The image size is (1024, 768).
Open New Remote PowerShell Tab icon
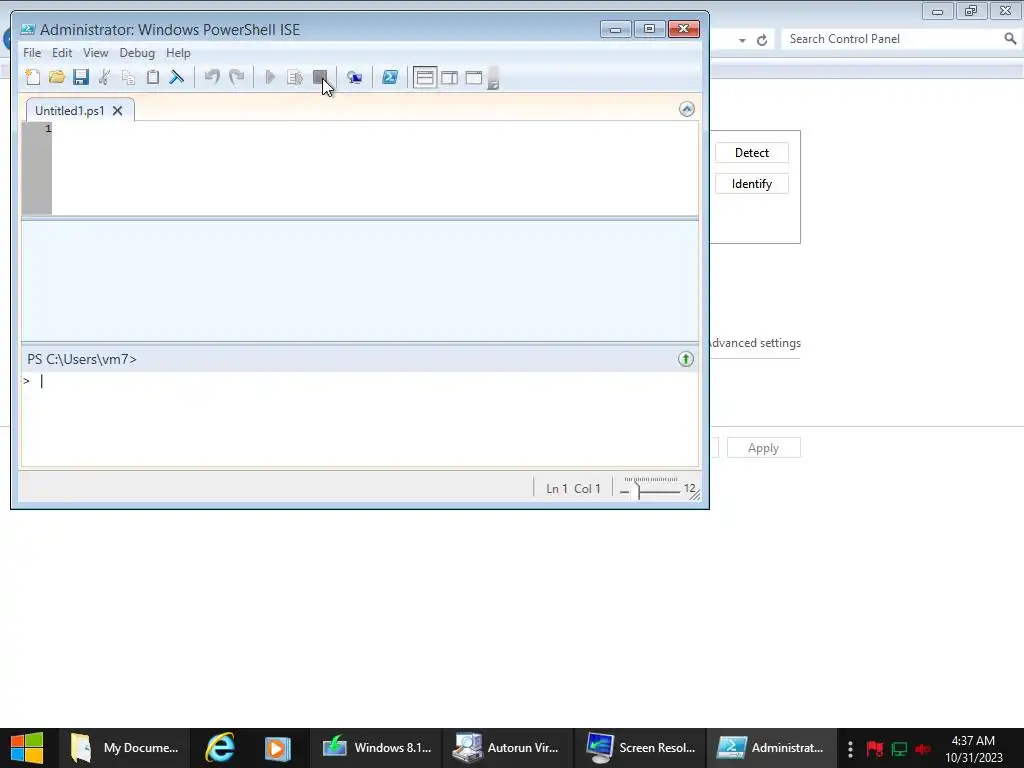click(x=354, y=77)
